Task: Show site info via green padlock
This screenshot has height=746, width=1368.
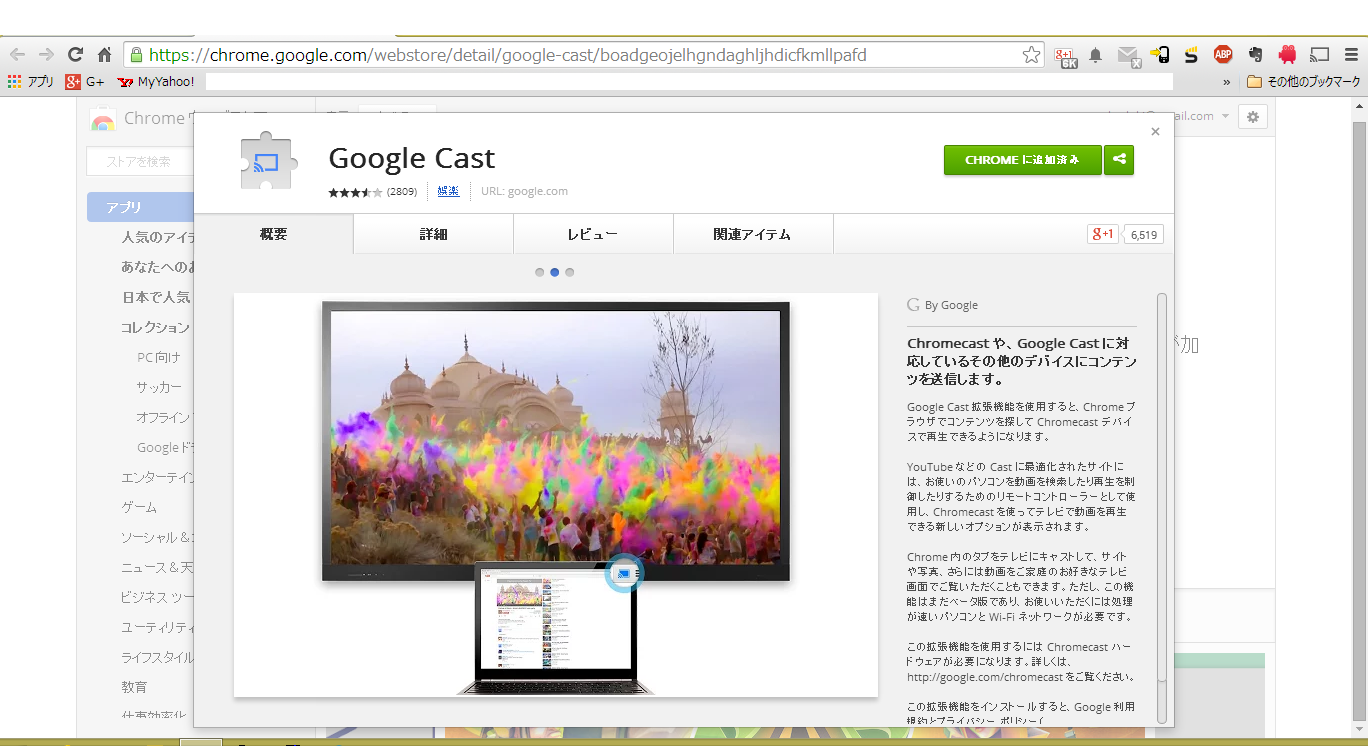Action: pos(136,55)
